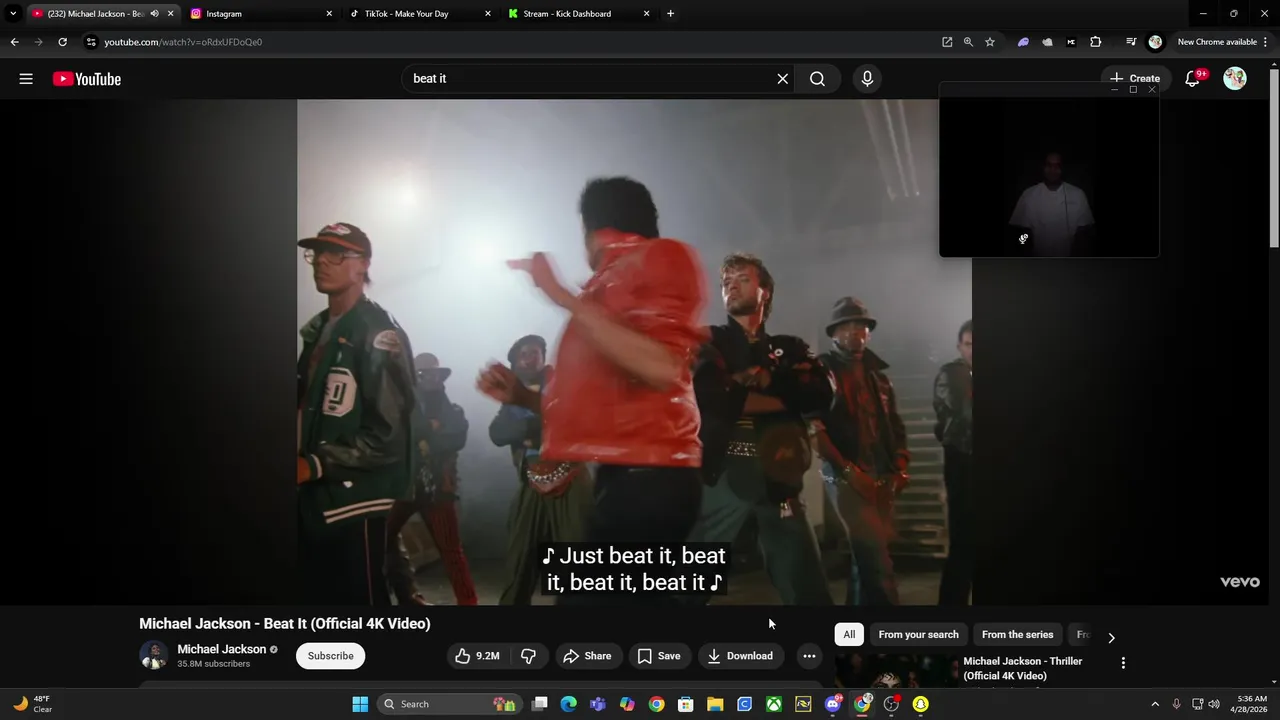
Task: Click the Chrome address bar URL
Action: (x=183, y=42)
